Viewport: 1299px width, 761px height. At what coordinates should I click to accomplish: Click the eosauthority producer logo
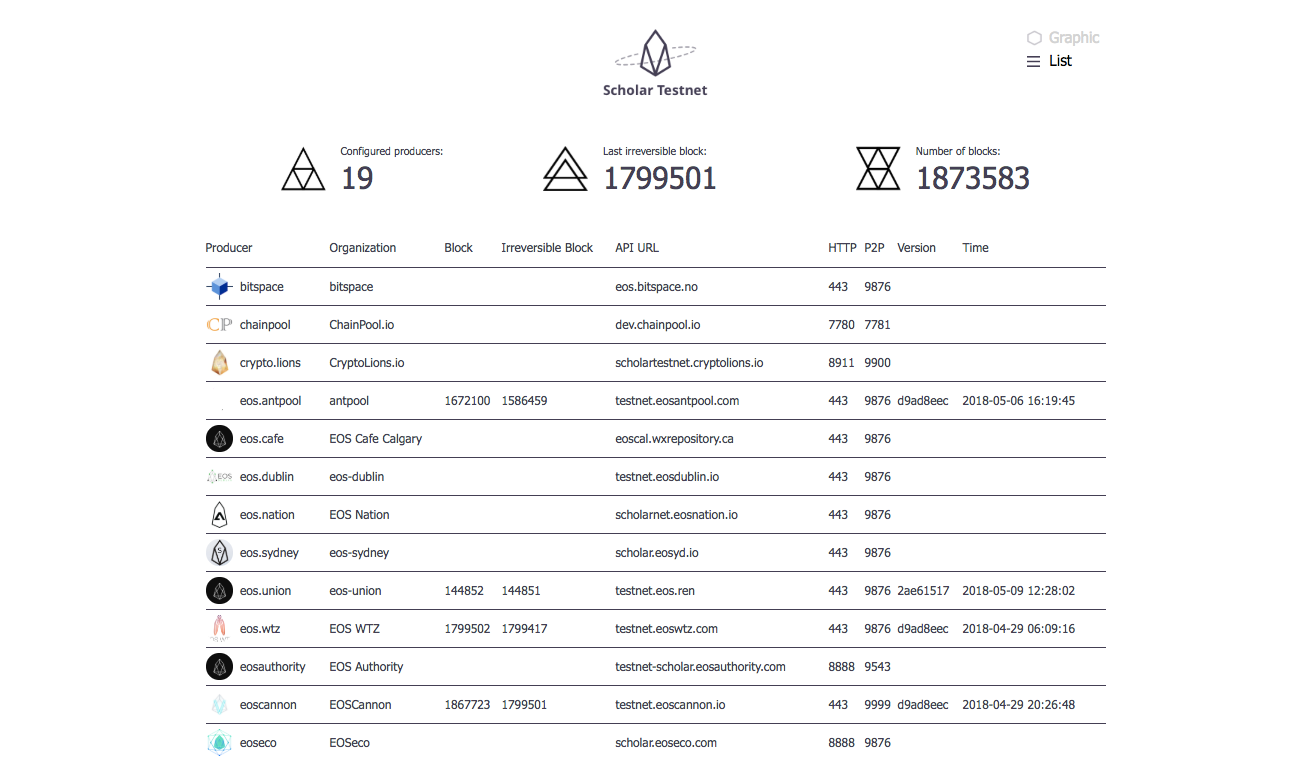219,667
